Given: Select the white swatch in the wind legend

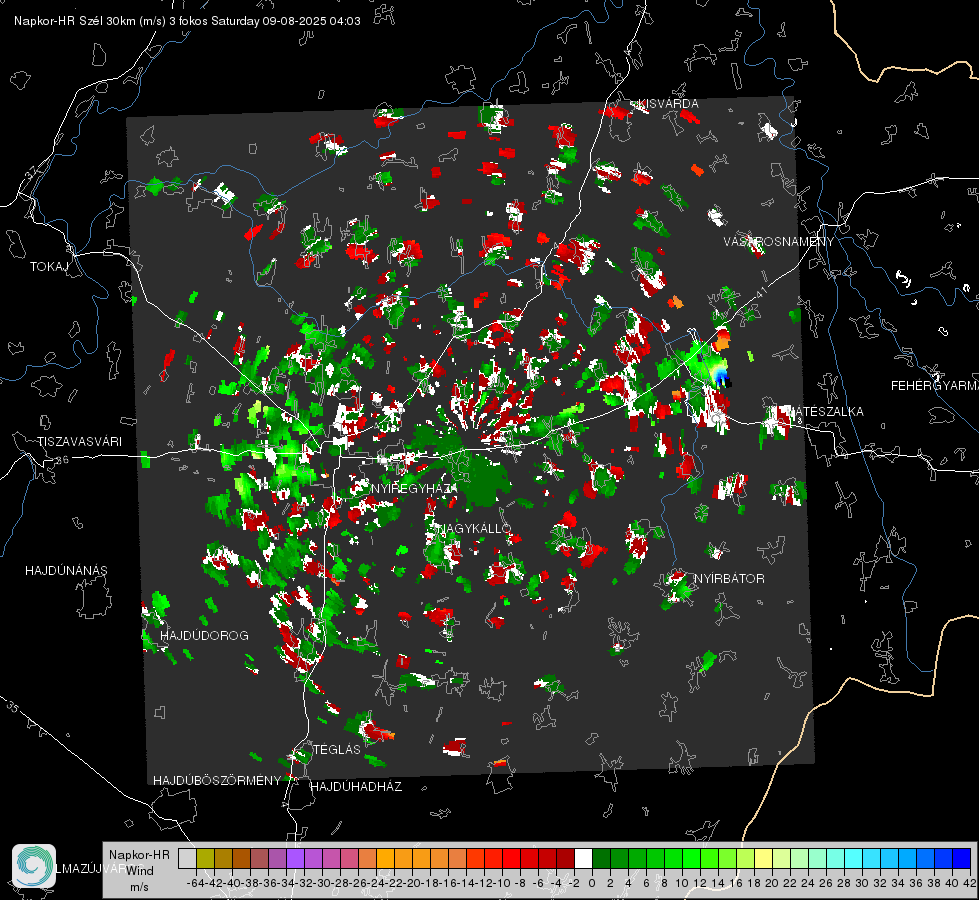Looking at the screenshot, I should [x=583, y=859].
